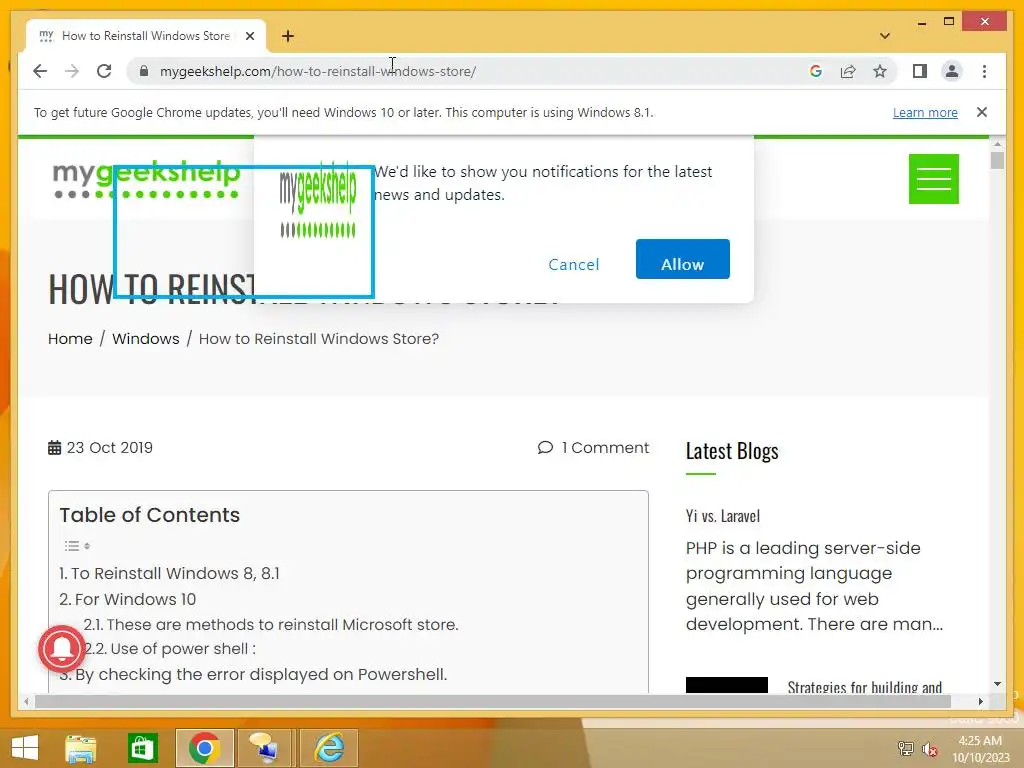This screenshot has width=1024, height=768.
Task: Open the 1 Comment link
Action: pyautogui.click(x=593, y=447)
